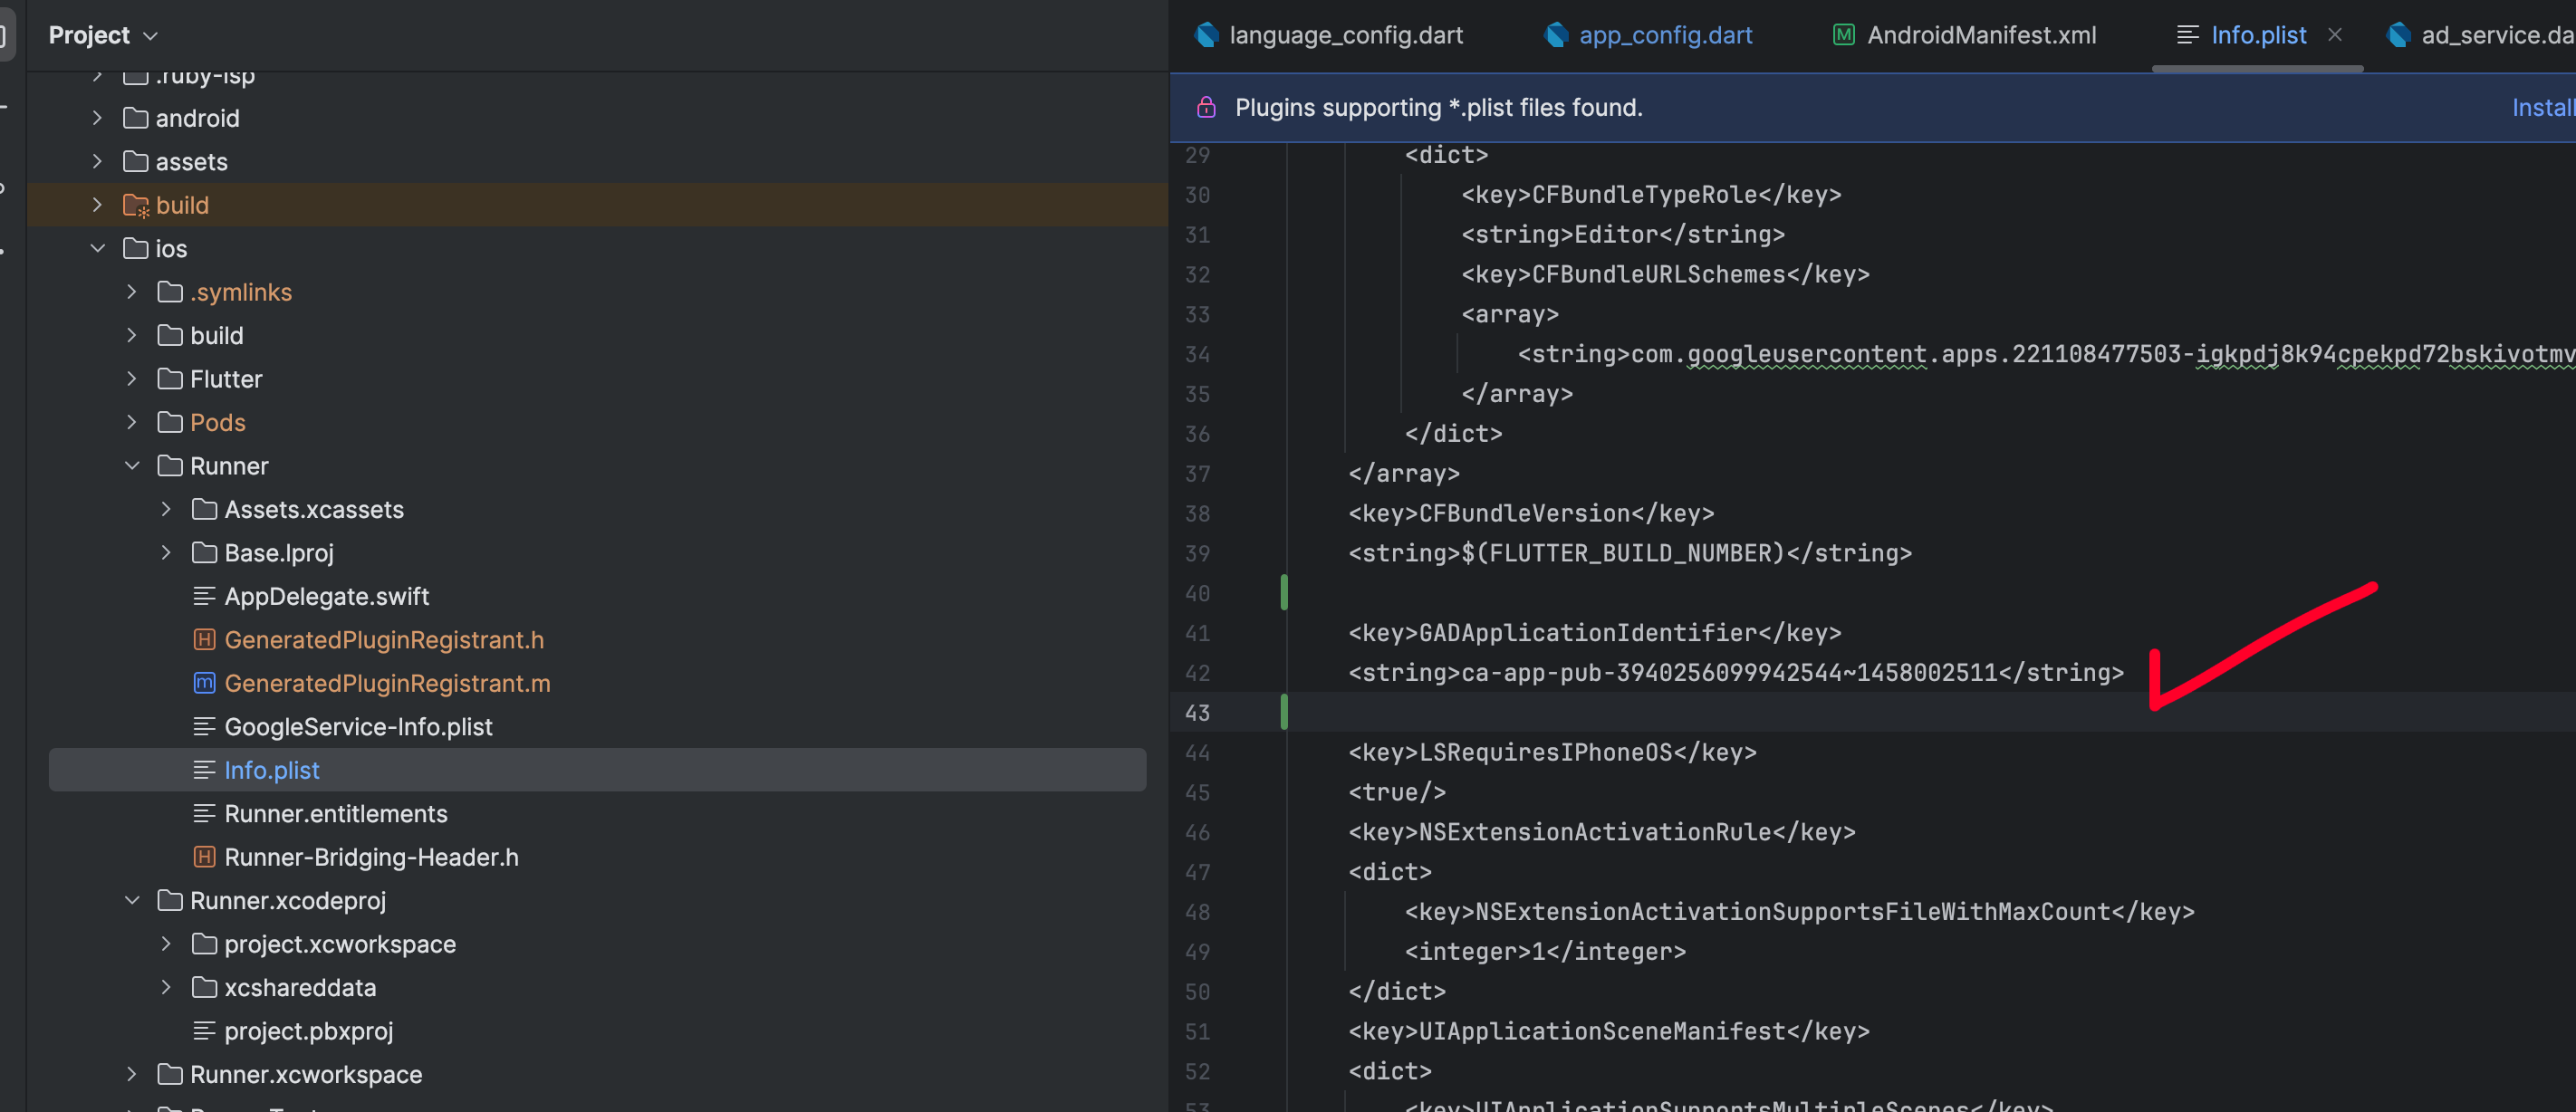Expand the xcshareddata folder
This screenshot has height=1112, width=2576.
(x=166, y=987)
